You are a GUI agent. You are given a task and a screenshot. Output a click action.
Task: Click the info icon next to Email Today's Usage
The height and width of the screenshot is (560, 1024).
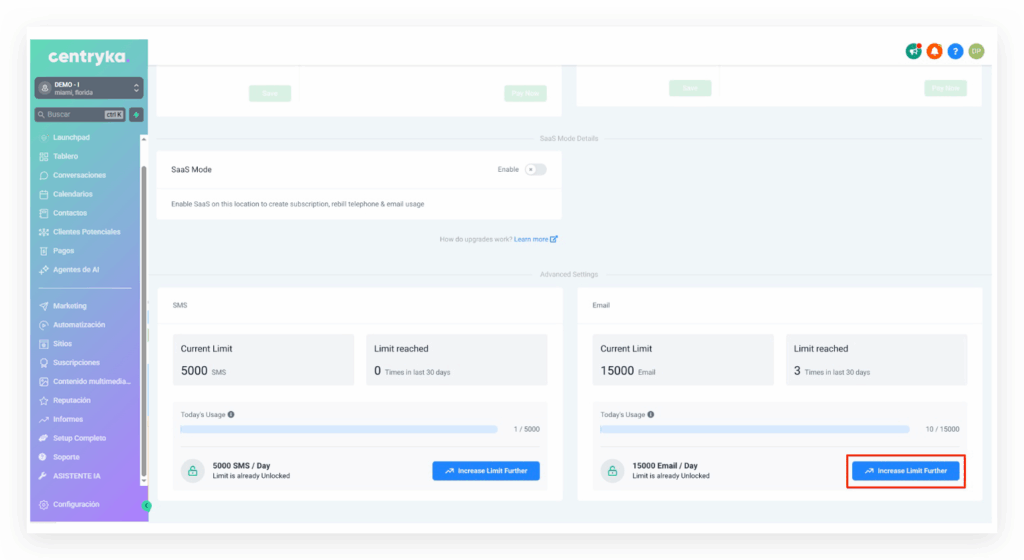pyautogui.click(x=651, y=414)
